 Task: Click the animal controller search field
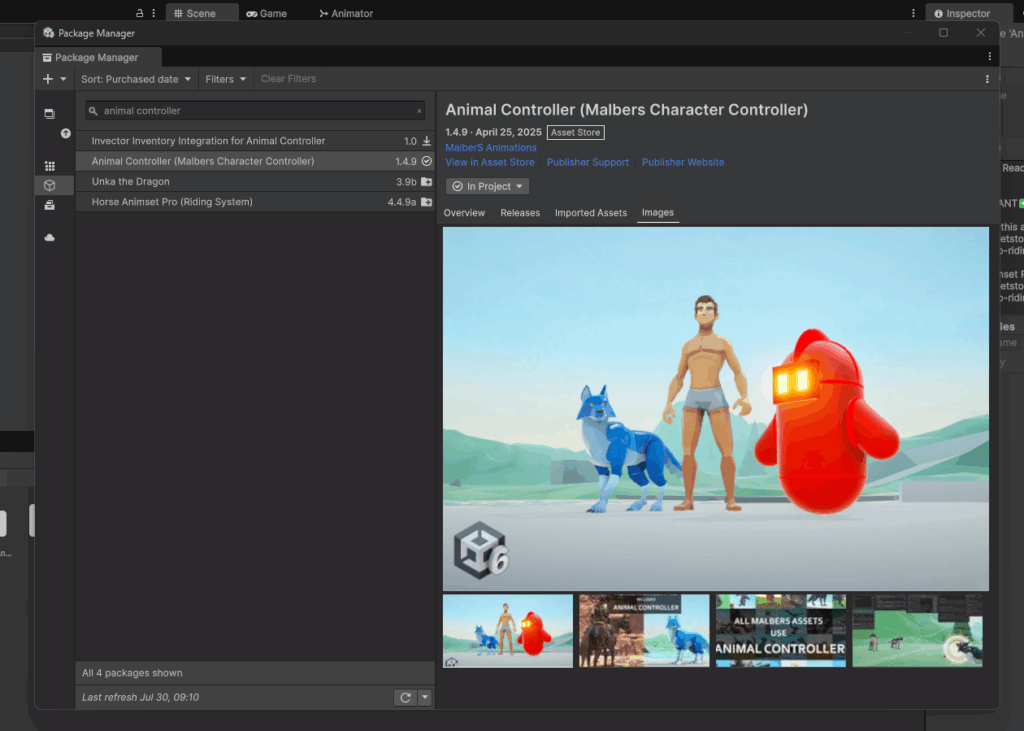(x=255, y=111)
